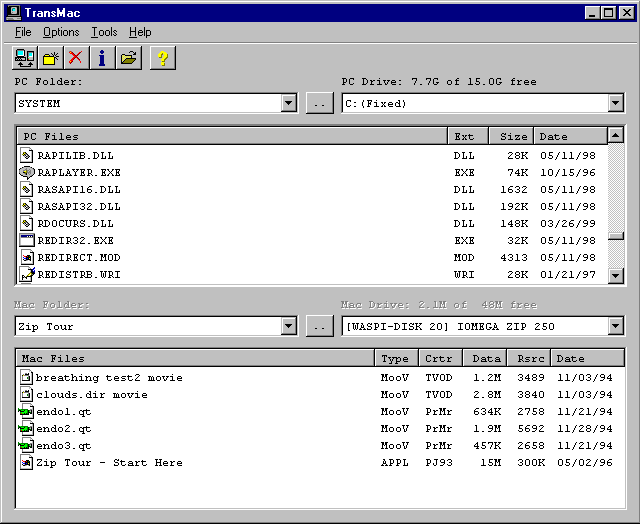Viewport: 640px width, 524px height.
Task: Maximize the TransMac window
Action: [608, 13]
